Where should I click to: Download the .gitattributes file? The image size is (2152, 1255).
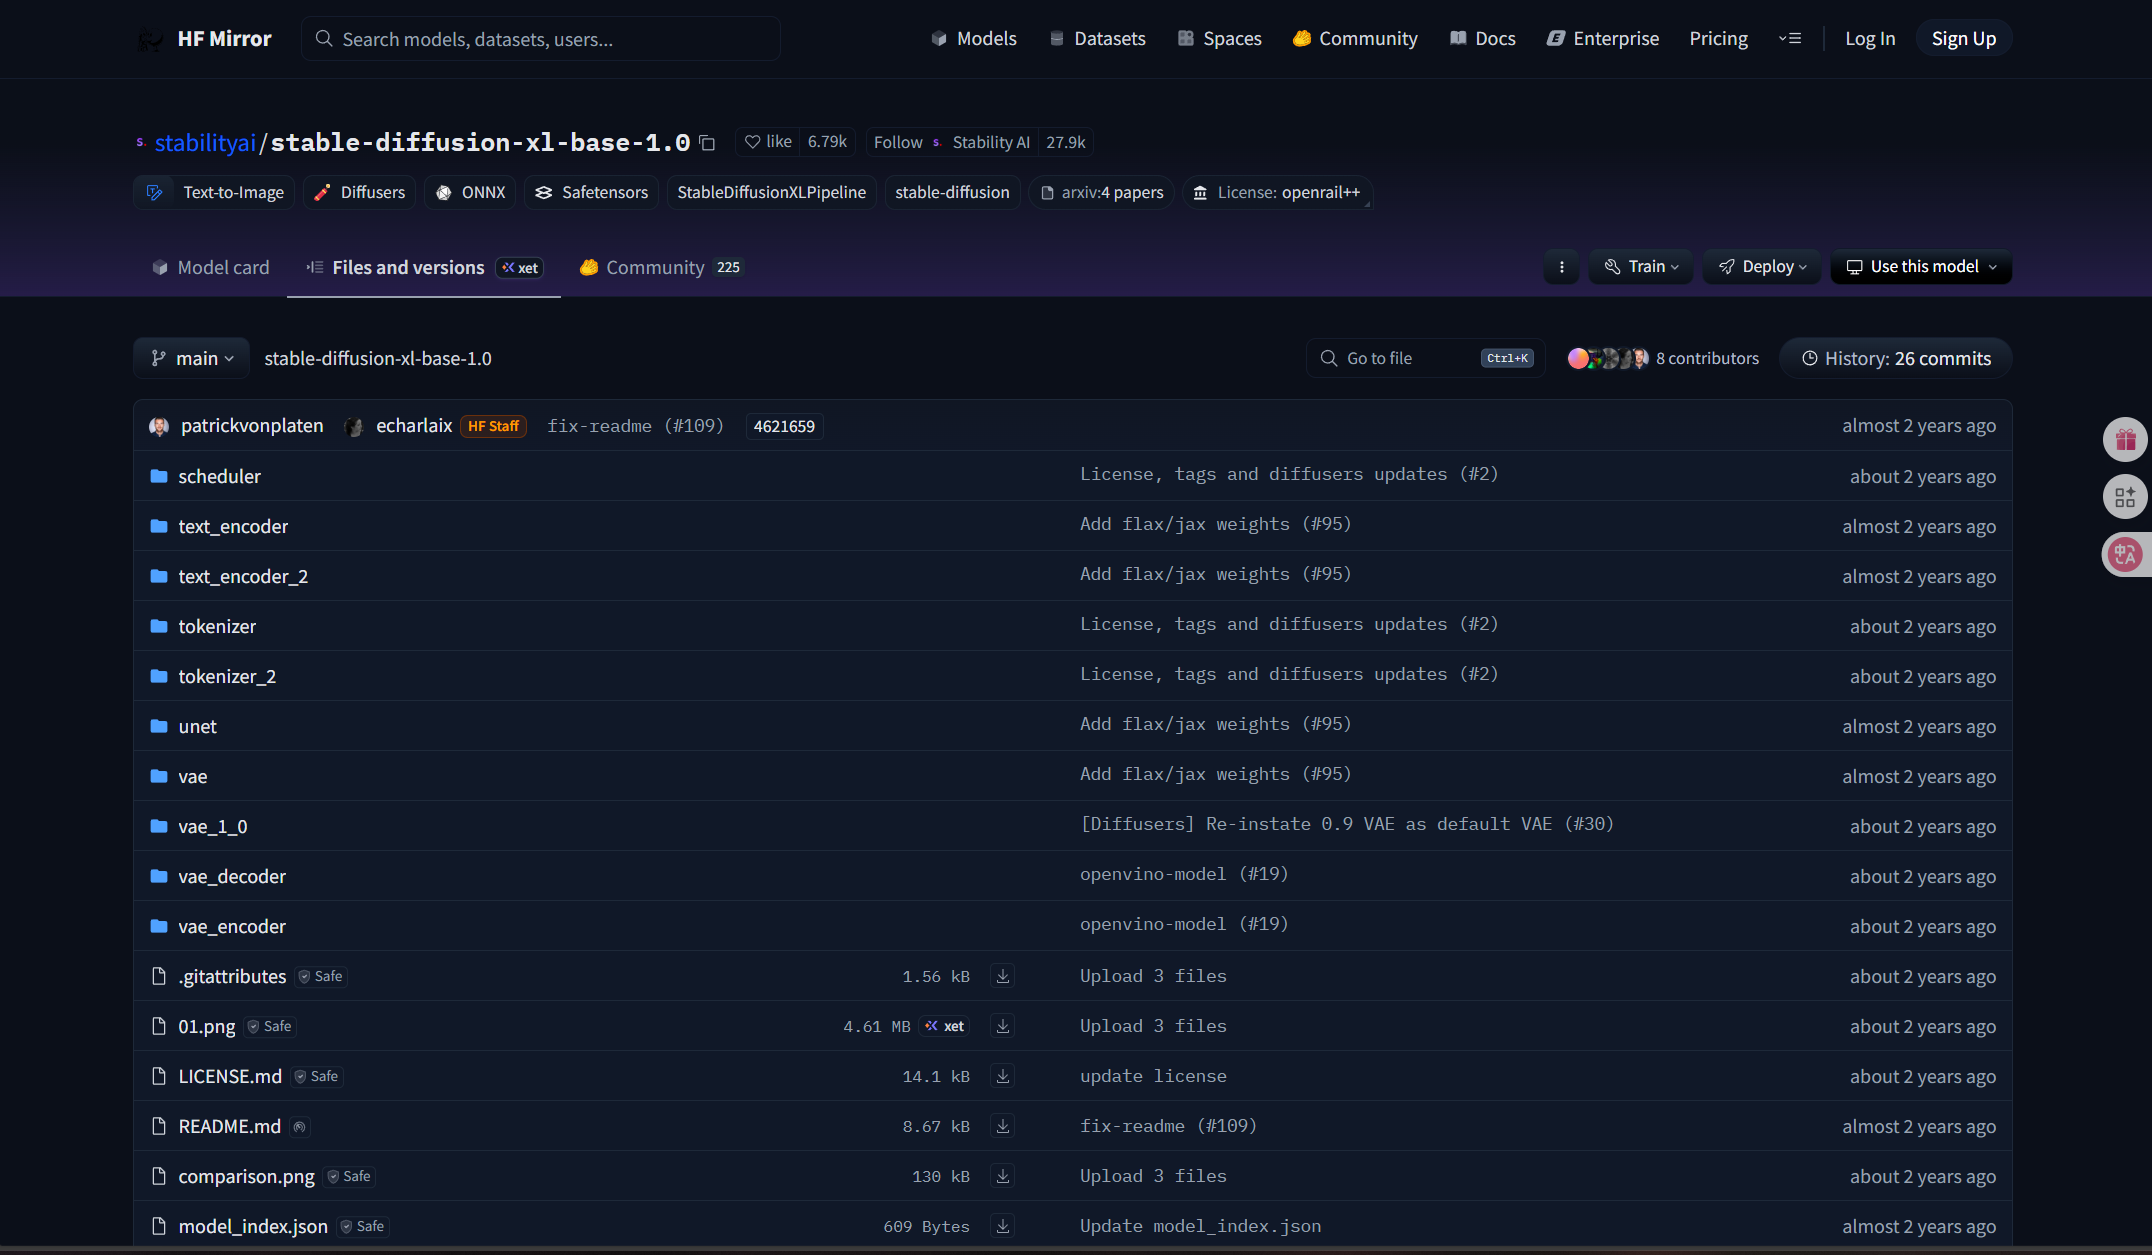[1003, 976]
